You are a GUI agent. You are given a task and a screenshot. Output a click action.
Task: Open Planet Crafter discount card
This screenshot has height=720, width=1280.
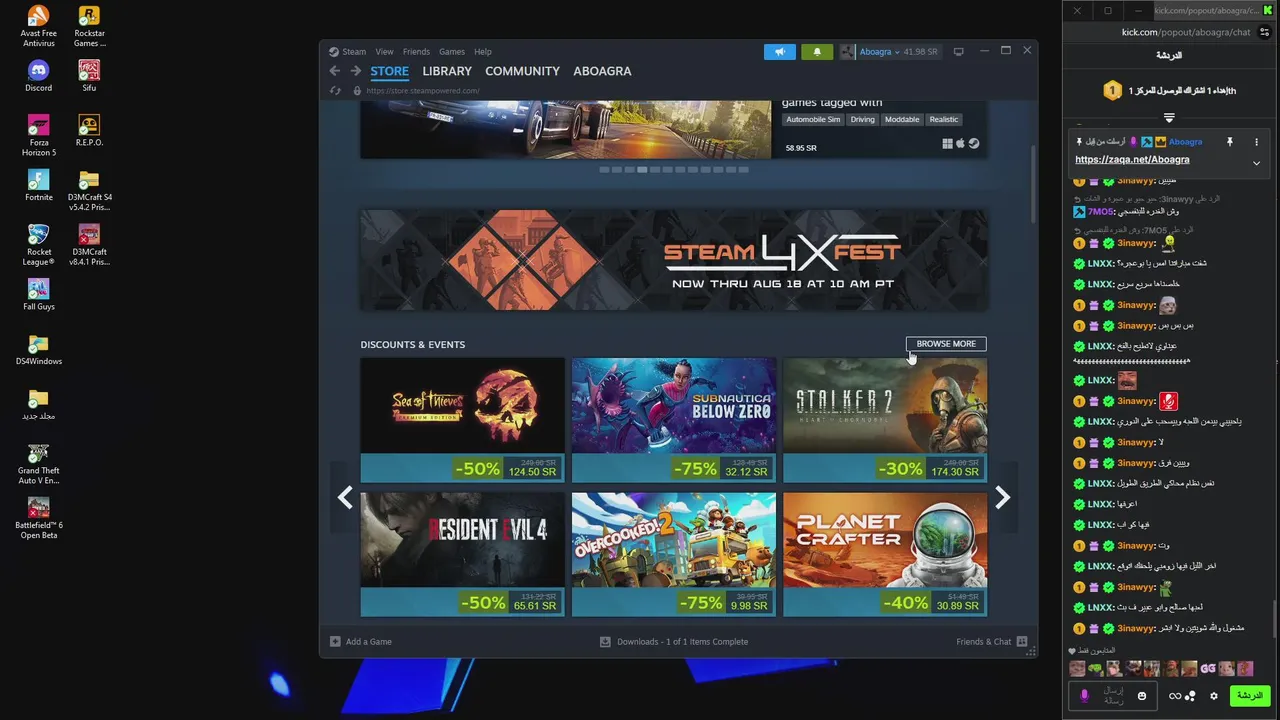point(885,554)
